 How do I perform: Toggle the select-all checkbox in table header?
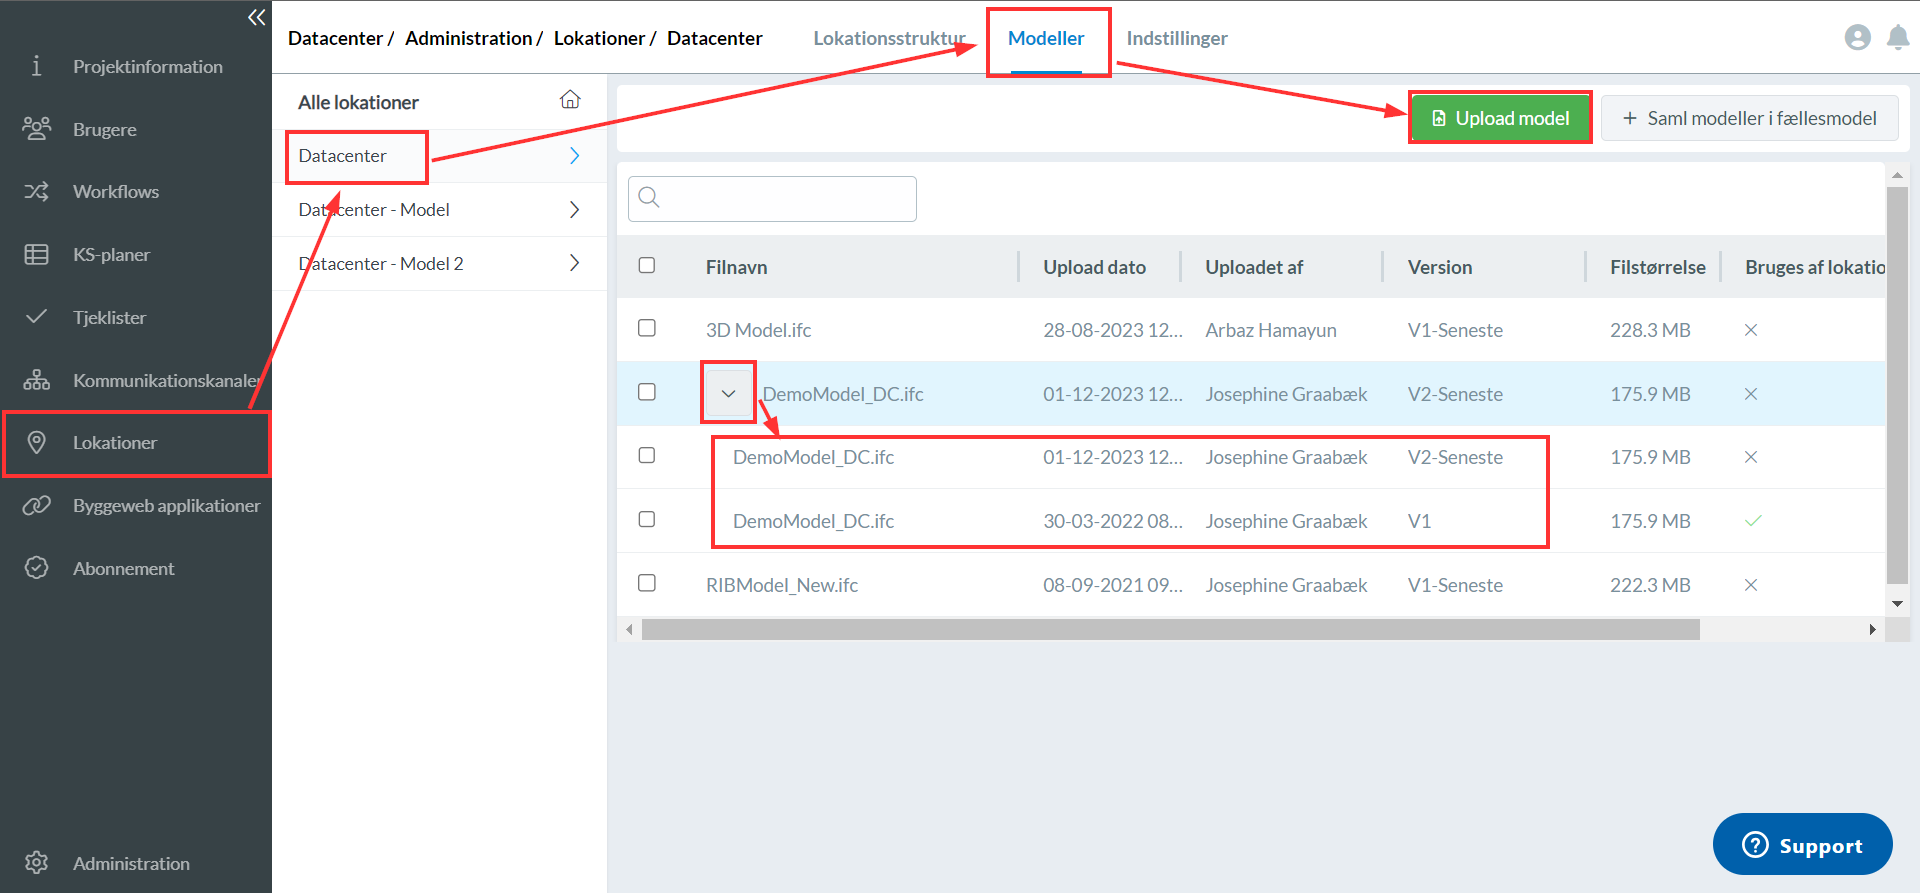[x=647, y=265]
